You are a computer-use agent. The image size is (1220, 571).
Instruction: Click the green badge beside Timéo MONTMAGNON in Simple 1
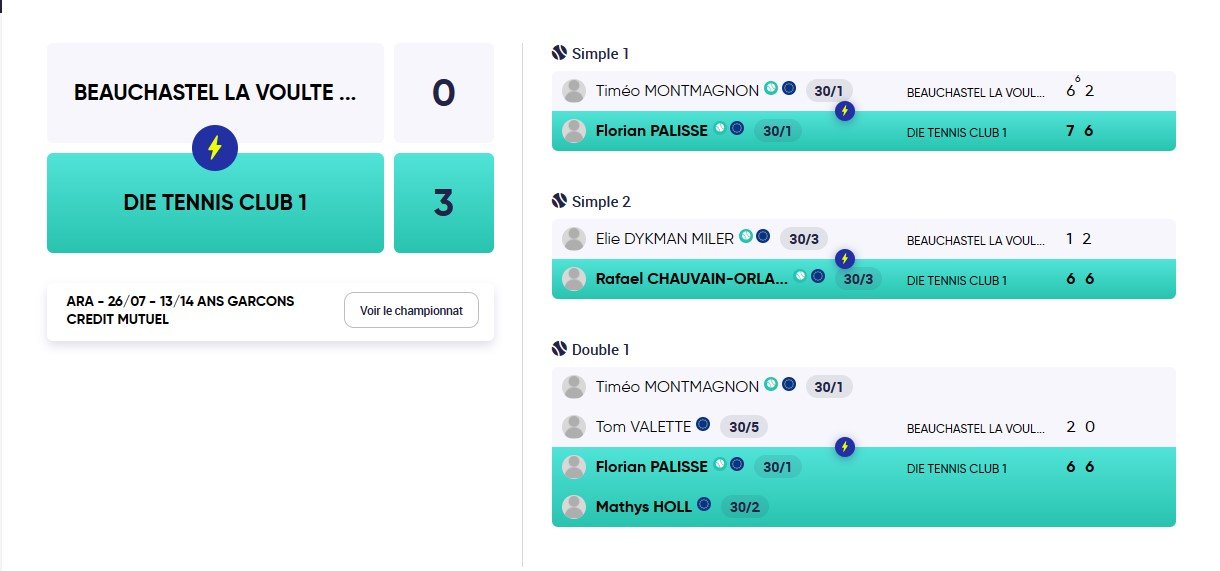pos(771,88)
